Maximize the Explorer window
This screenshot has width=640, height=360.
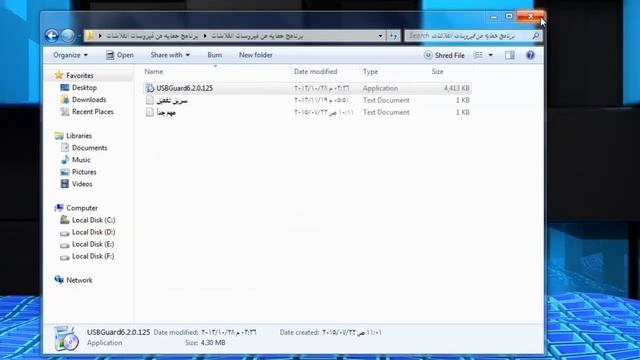point(509,16)
